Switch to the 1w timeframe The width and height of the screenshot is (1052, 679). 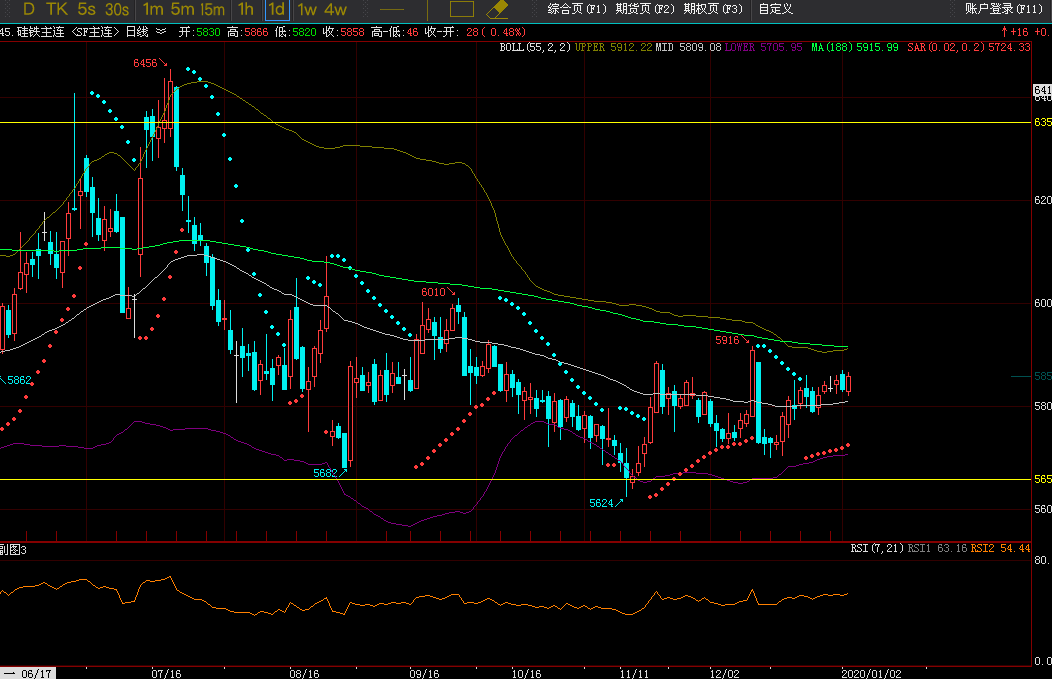(x=307, y=9)
